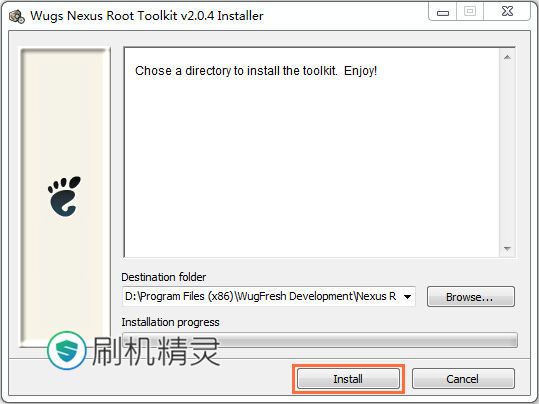Click the installer package icon in title bar
The width and height of the screenshot is (539, 404).
pos(16,16)
